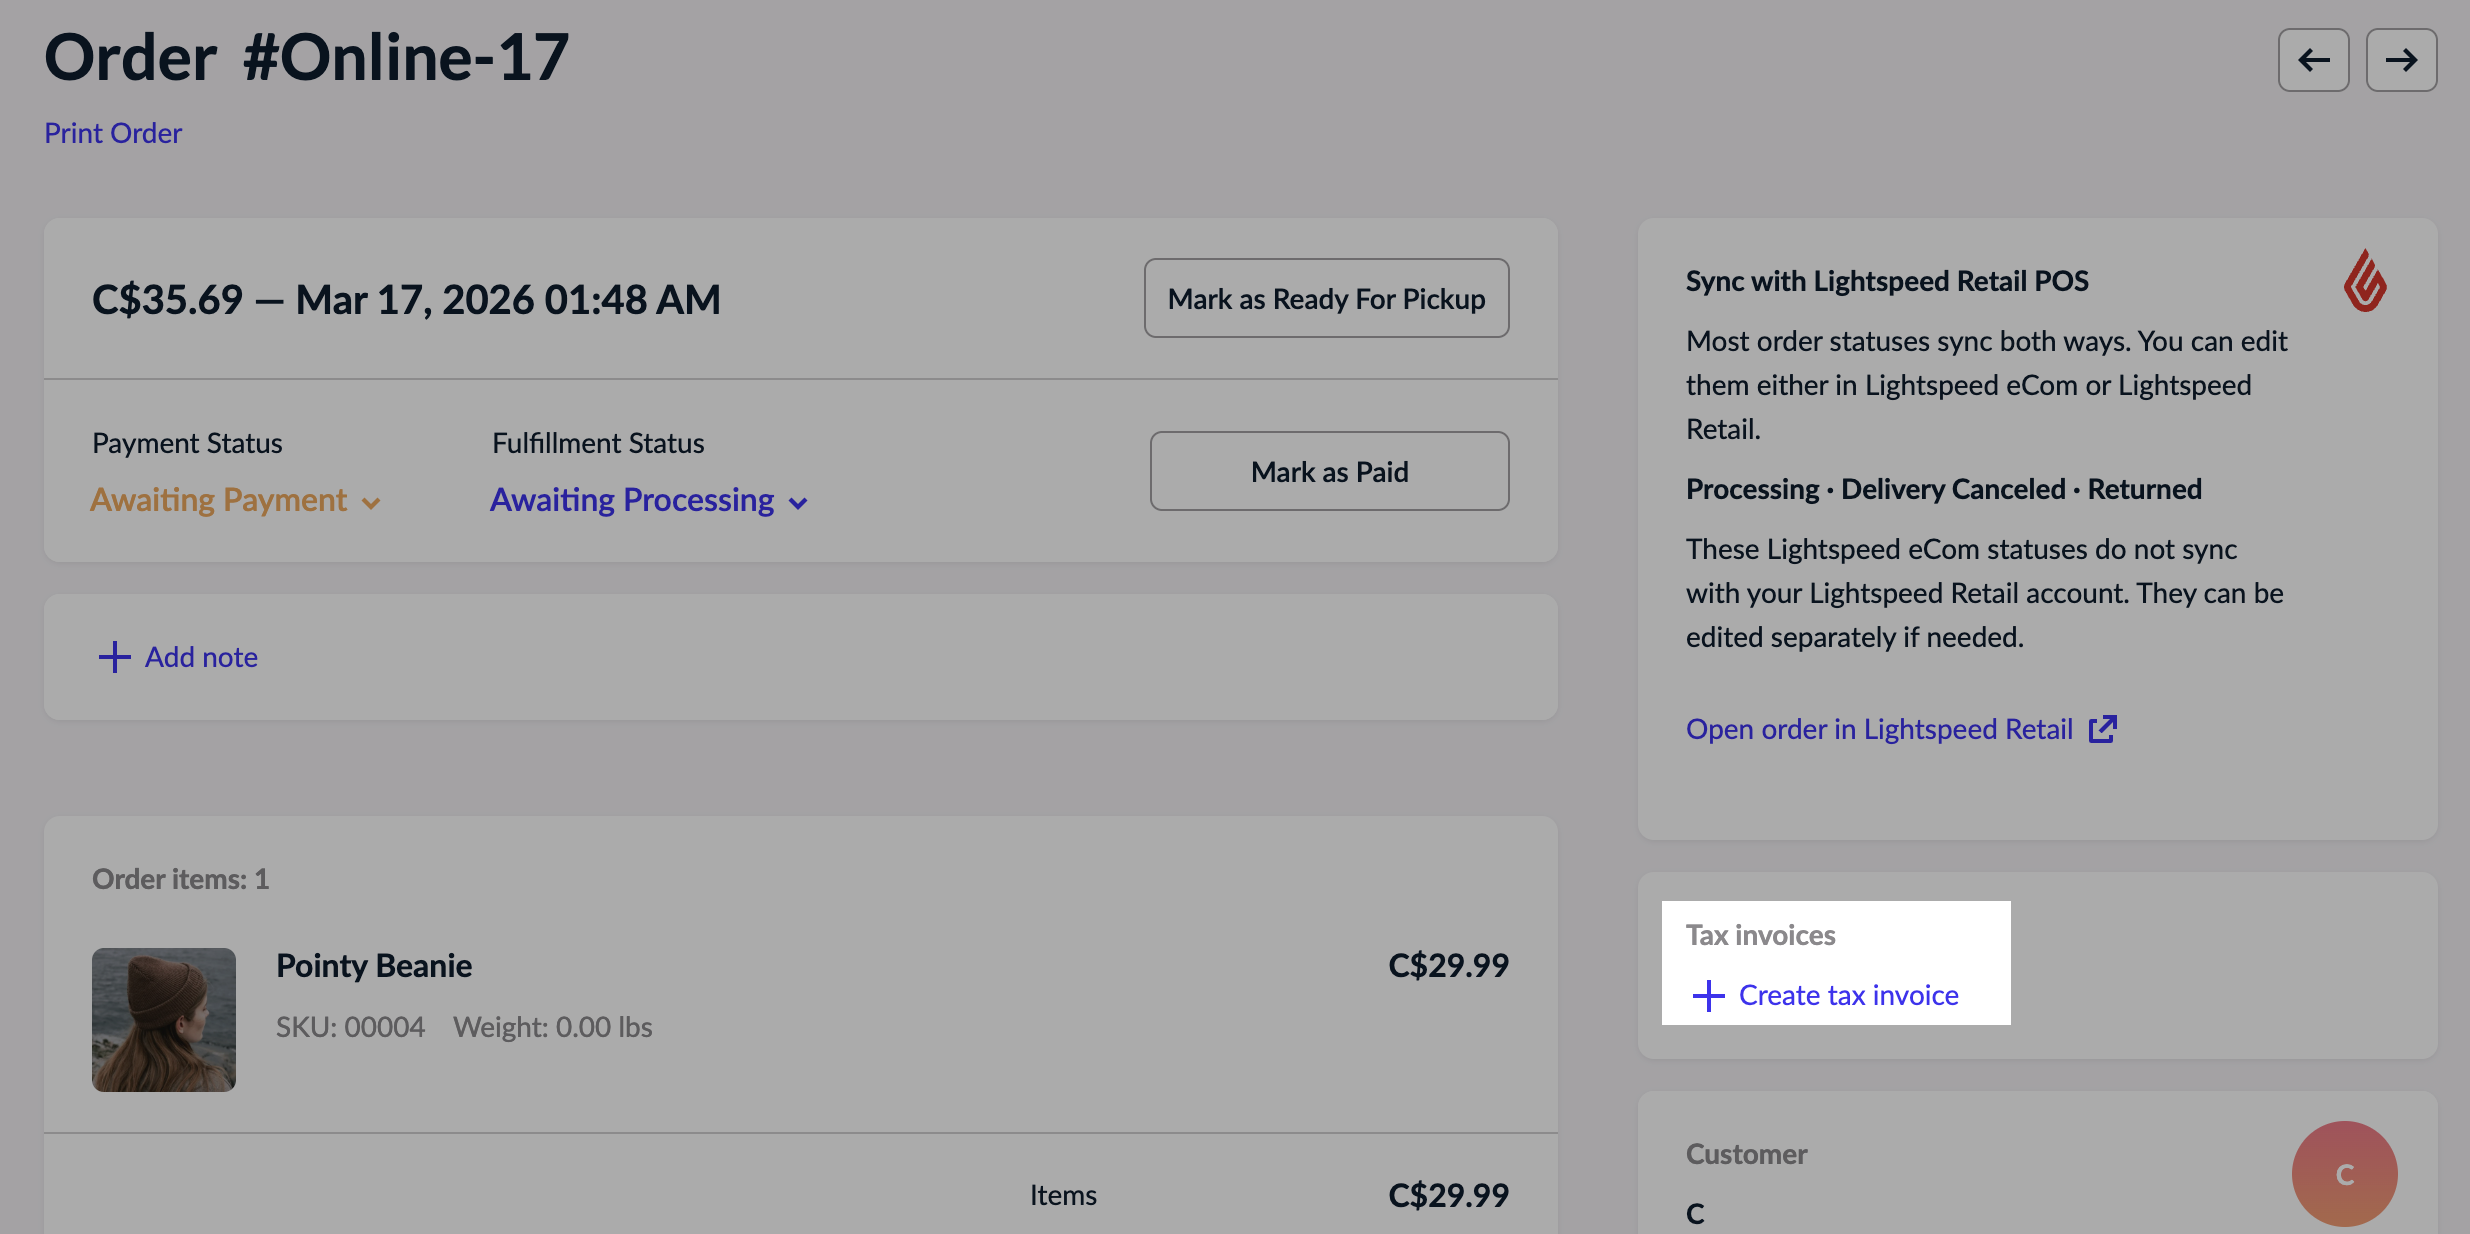Click the Order items: 1 label
The image size is (2470, 1234).
click(180, 879)
